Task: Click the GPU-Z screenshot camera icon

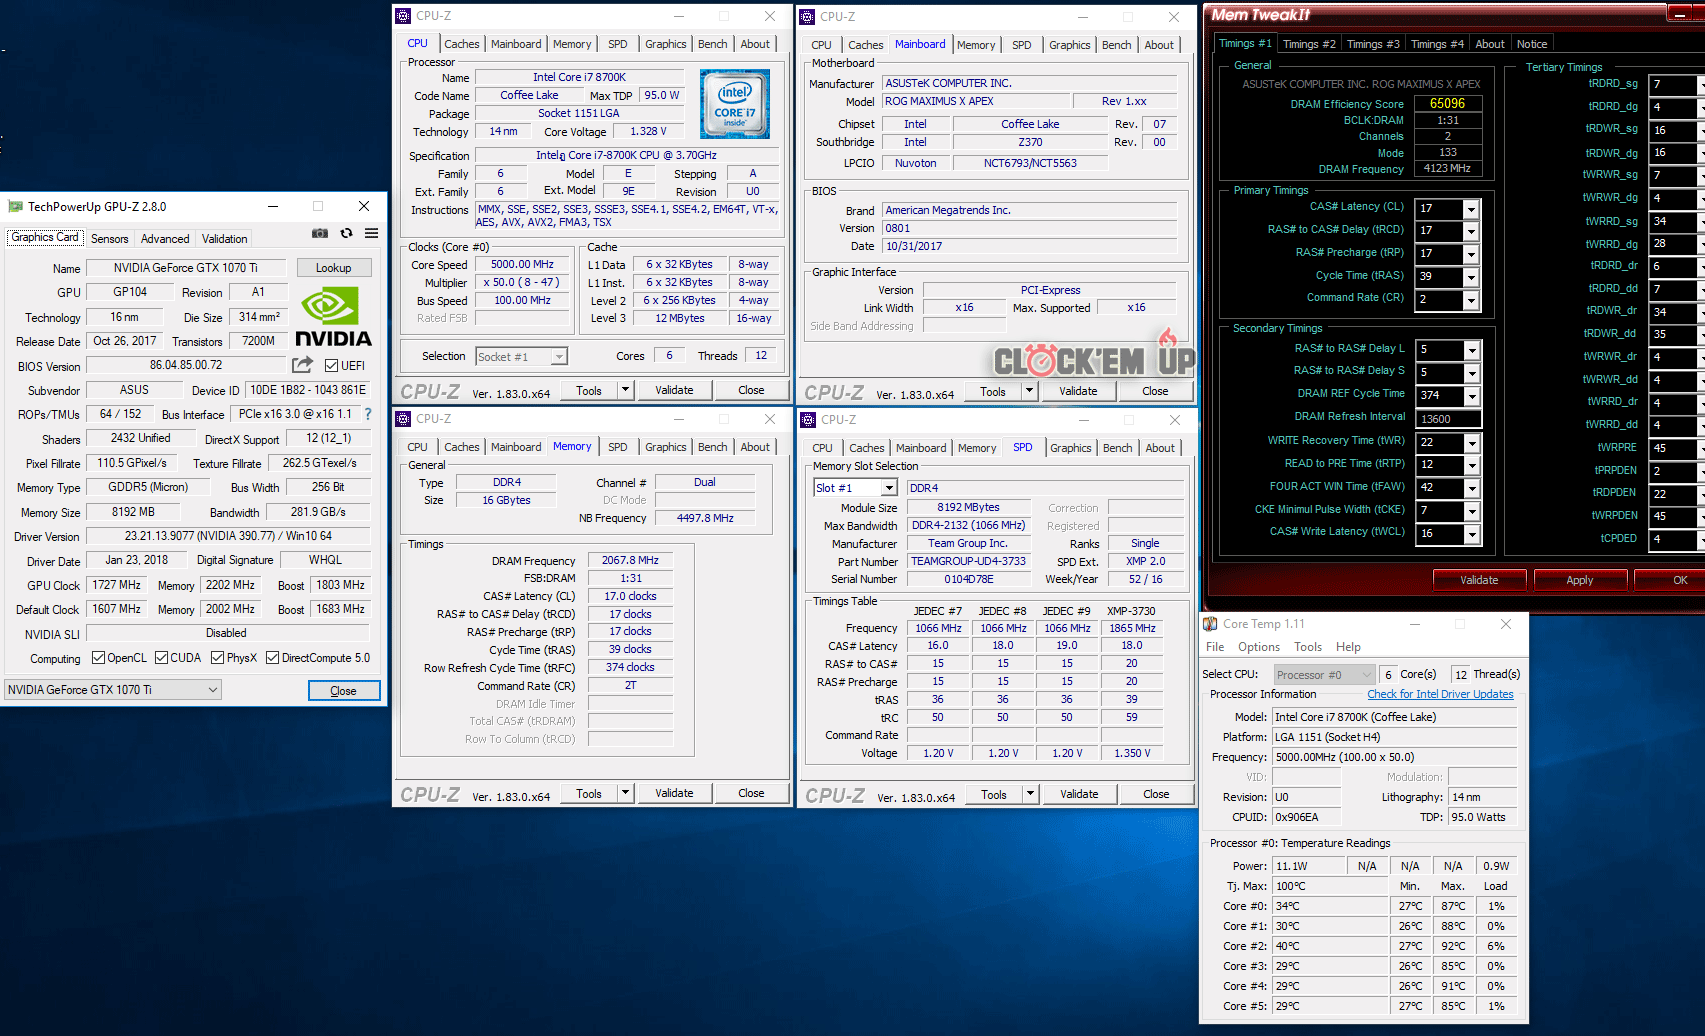Action: pyautogui.click(x=320, y=233)
